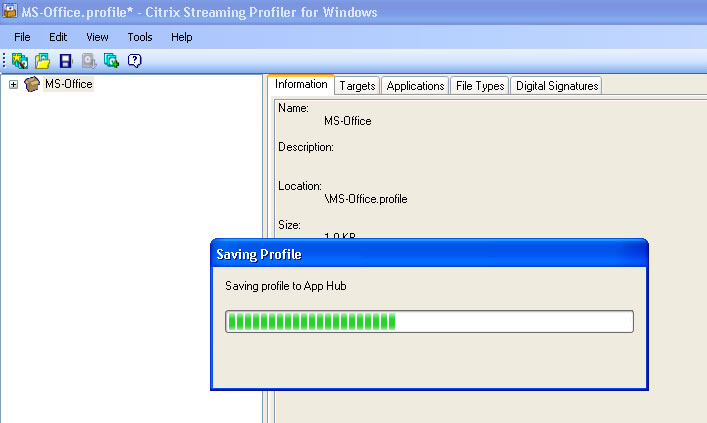Screen dimensions: 707x423
Task: Click the 'Description:' label
Action: tap(306, 147)
